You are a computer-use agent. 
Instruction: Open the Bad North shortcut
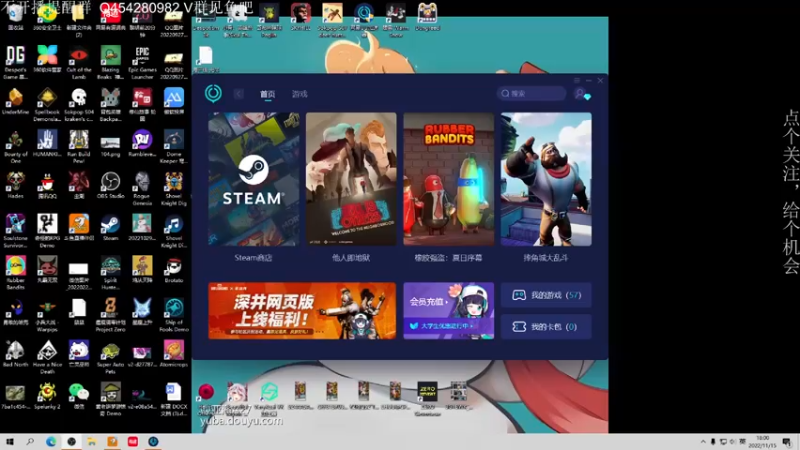point(16,355)
